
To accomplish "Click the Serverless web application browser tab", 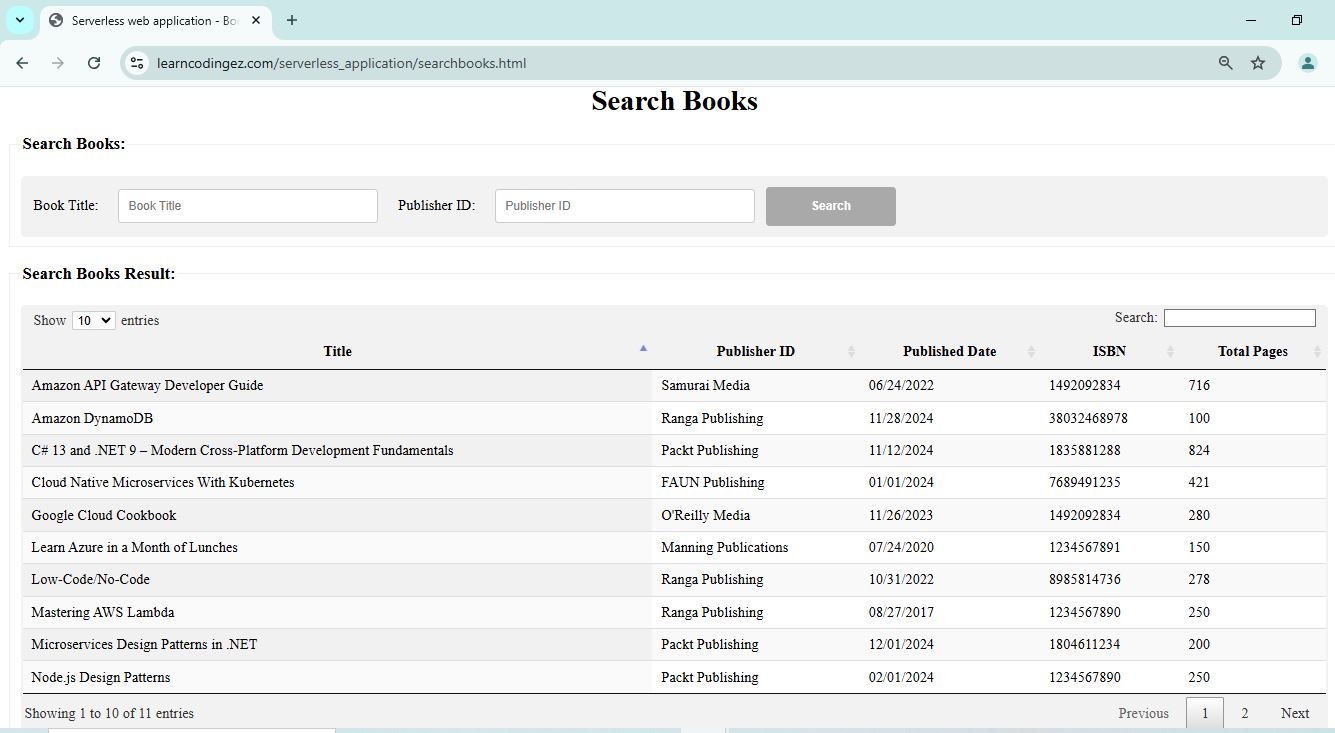I will click(x=155, y=20).
